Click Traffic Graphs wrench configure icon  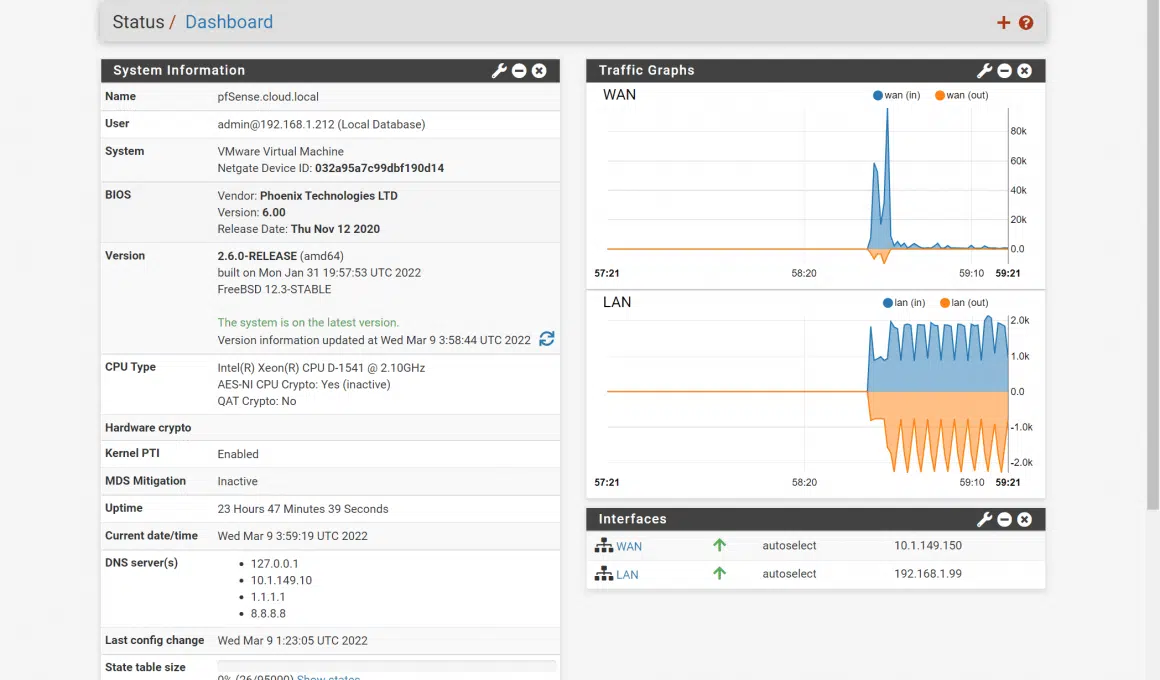pyautogui.click(x=984, y=71)
